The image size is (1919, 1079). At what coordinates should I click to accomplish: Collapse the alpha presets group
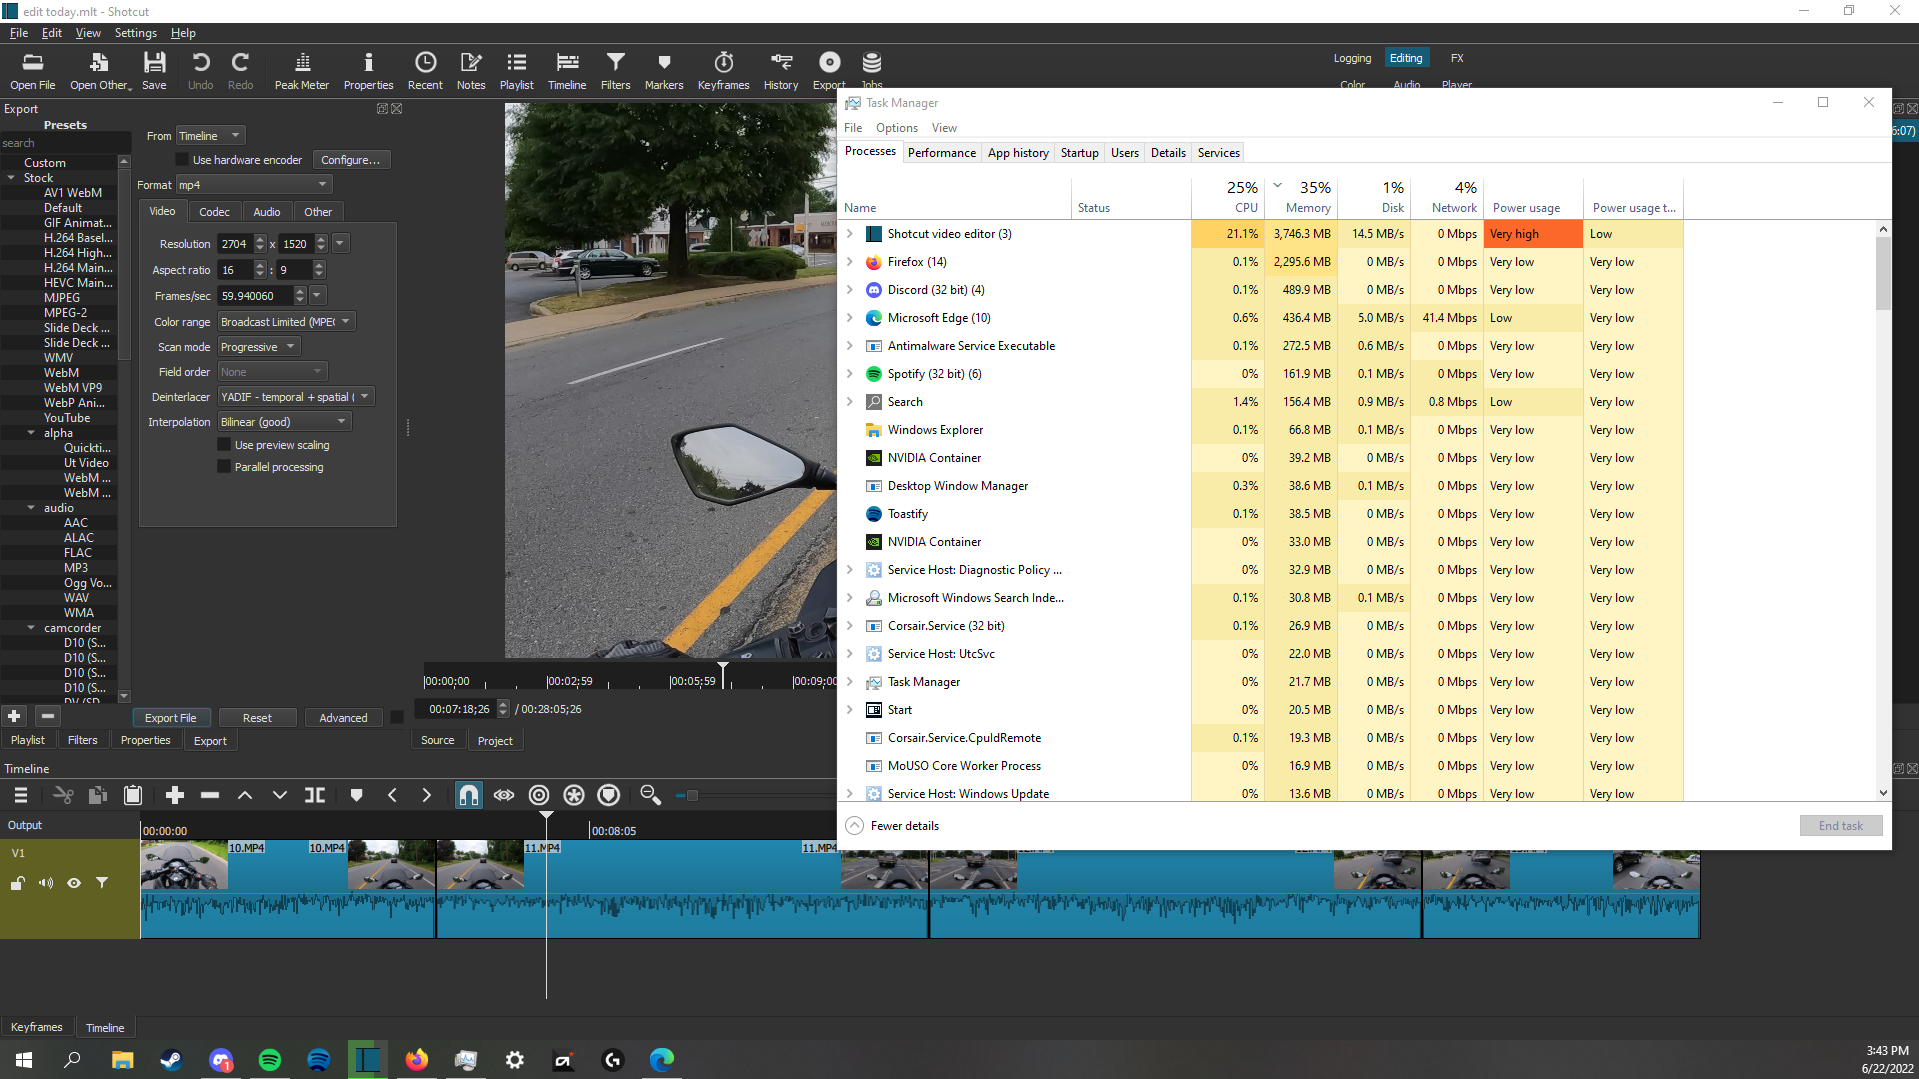(x=31, y=433)
